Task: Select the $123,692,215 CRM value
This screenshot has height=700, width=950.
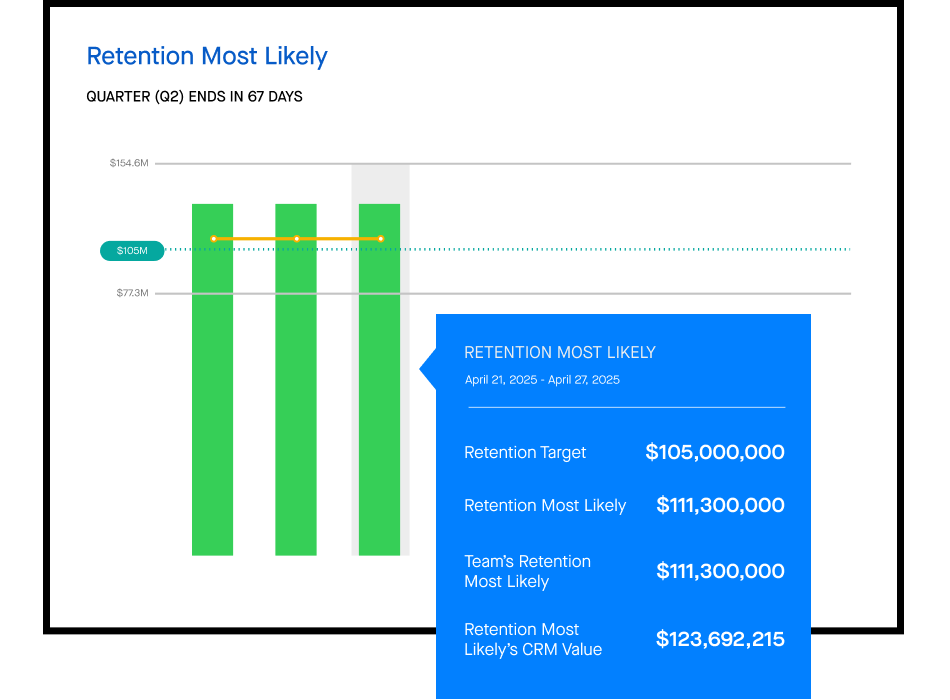Action: (720, 640)
